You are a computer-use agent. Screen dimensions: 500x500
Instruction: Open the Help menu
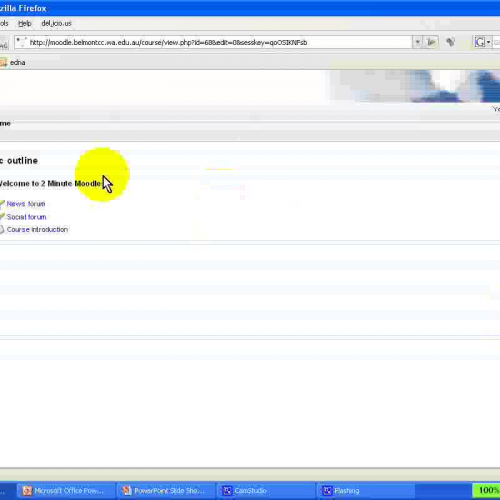pos(25,24)
